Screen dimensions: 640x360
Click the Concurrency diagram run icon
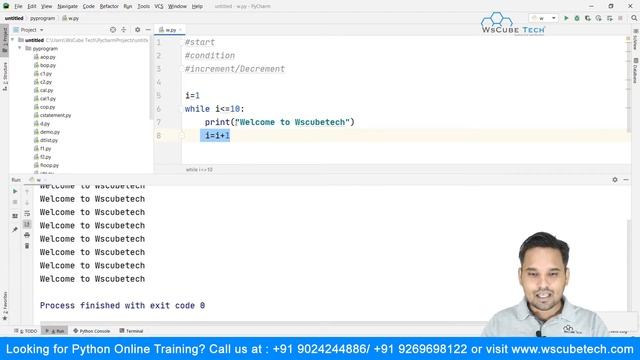609,18
